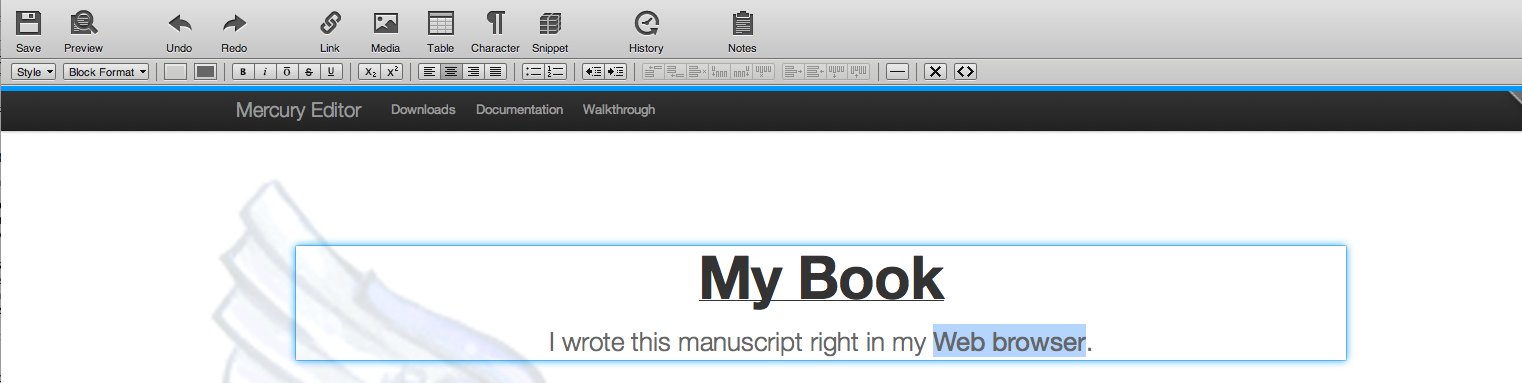Image resolution: width=1522 pixels, height=383 pixels.
Task: Toggle bold formatting
Action: (243, 72)
